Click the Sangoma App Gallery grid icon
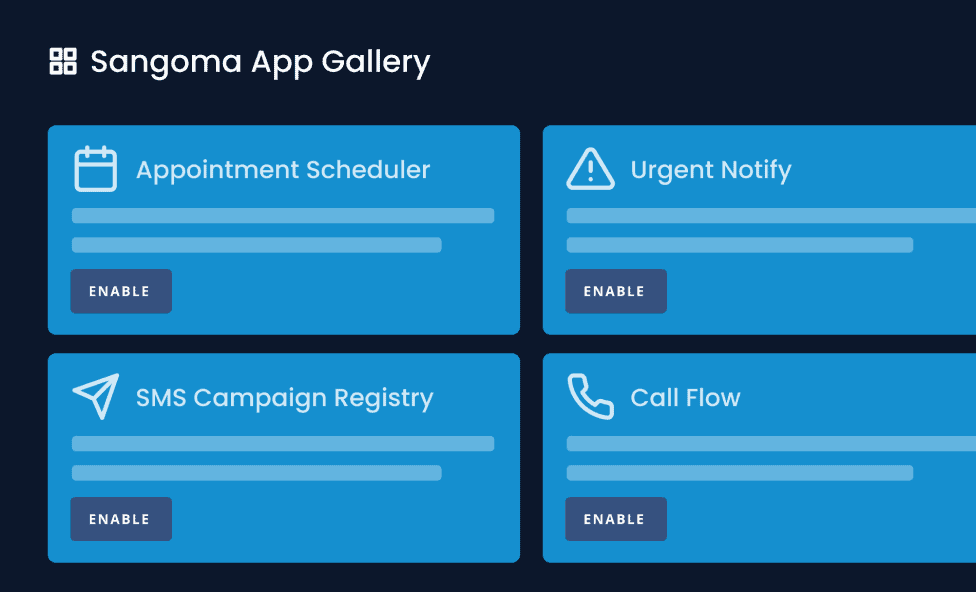976x592 pixels. click(63, 61)
